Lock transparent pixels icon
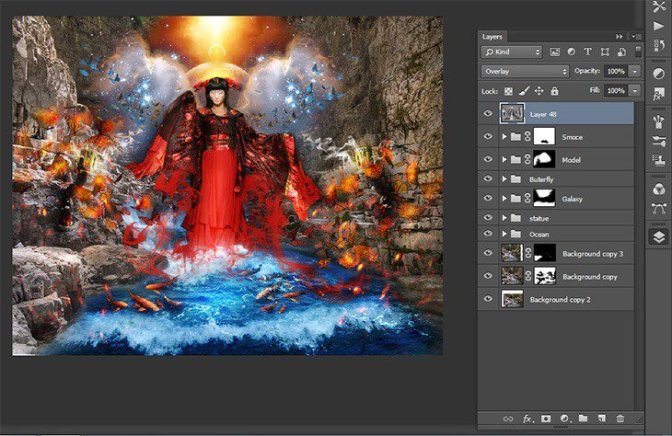Screen dimensions: 672x436 [508, 91]
